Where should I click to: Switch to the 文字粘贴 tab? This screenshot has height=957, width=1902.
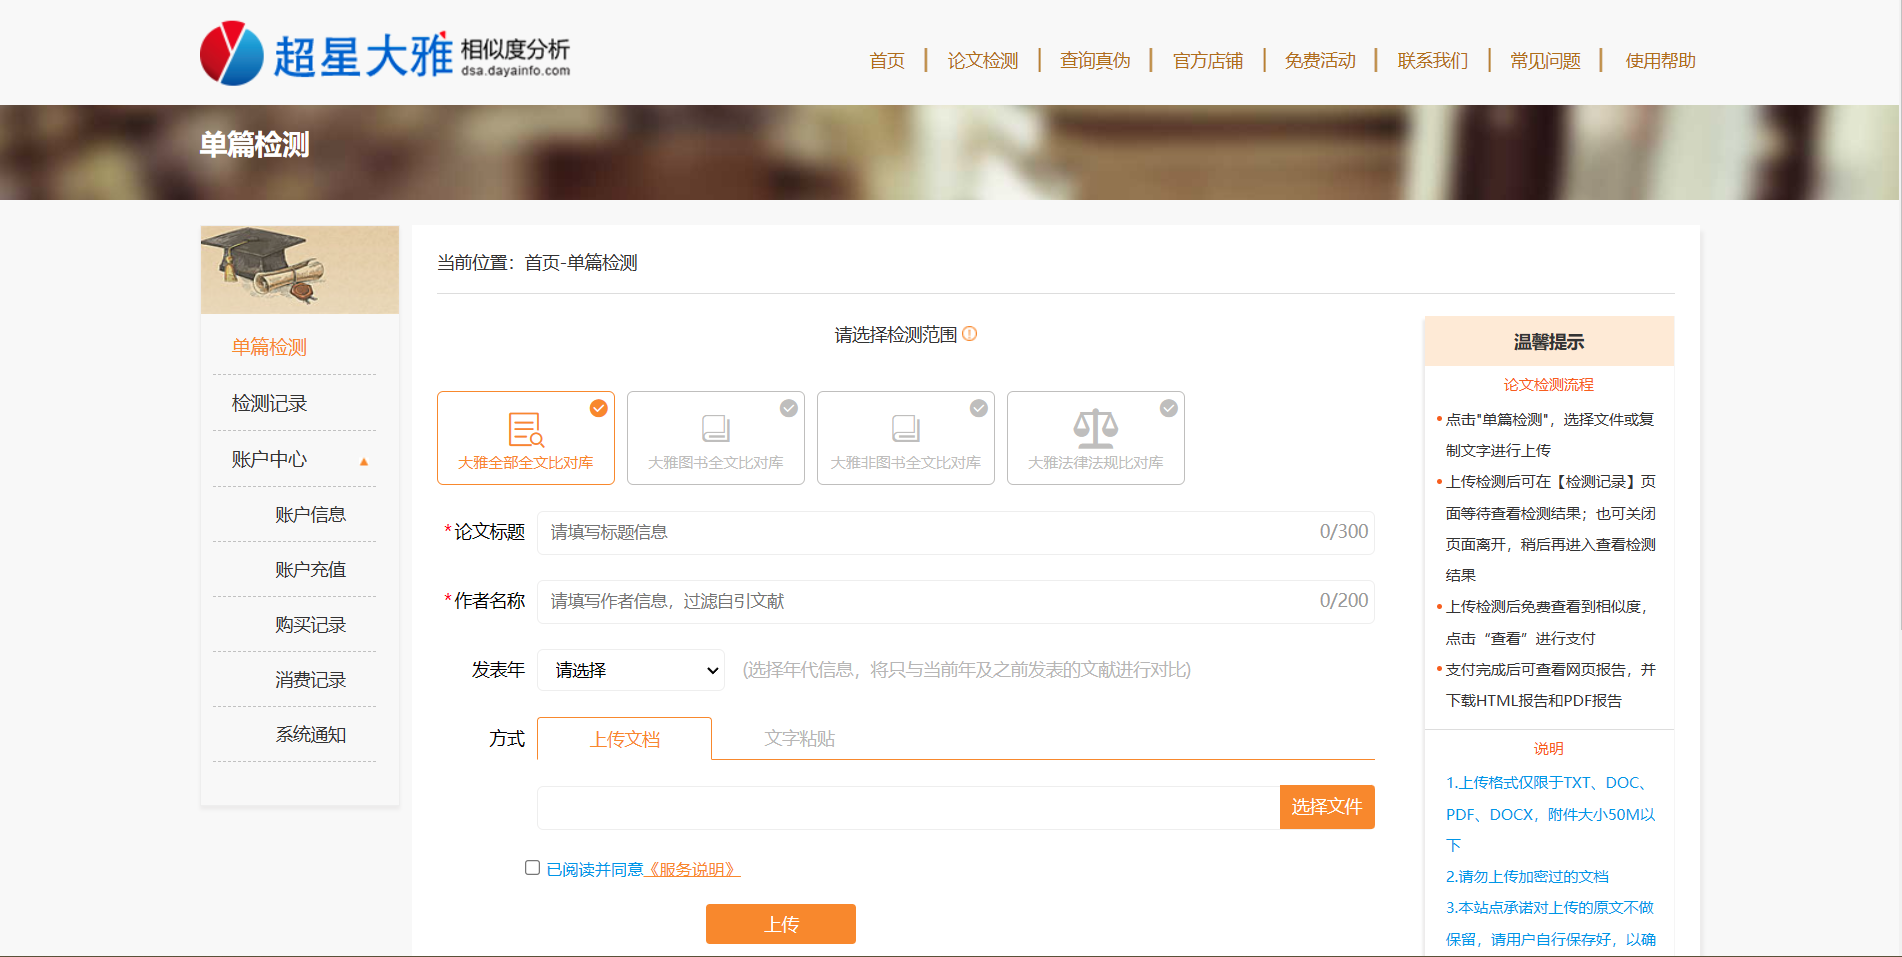point(800,739)
